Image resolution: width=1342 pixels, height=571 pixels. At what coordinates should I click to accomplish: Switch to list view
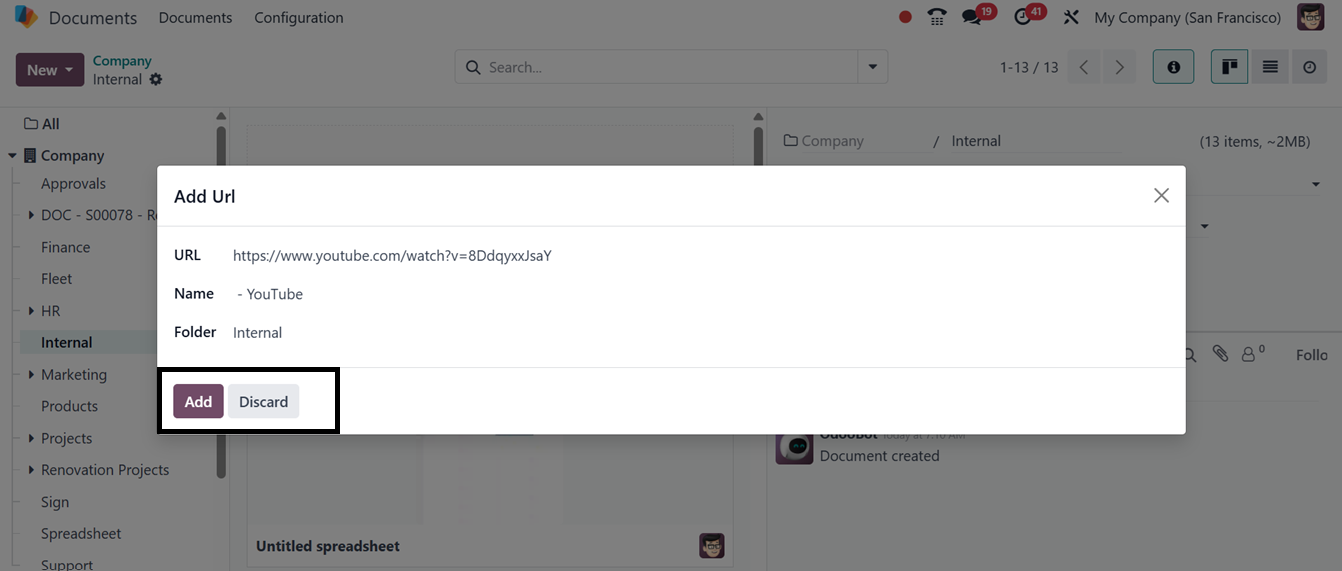[1269, 67]
